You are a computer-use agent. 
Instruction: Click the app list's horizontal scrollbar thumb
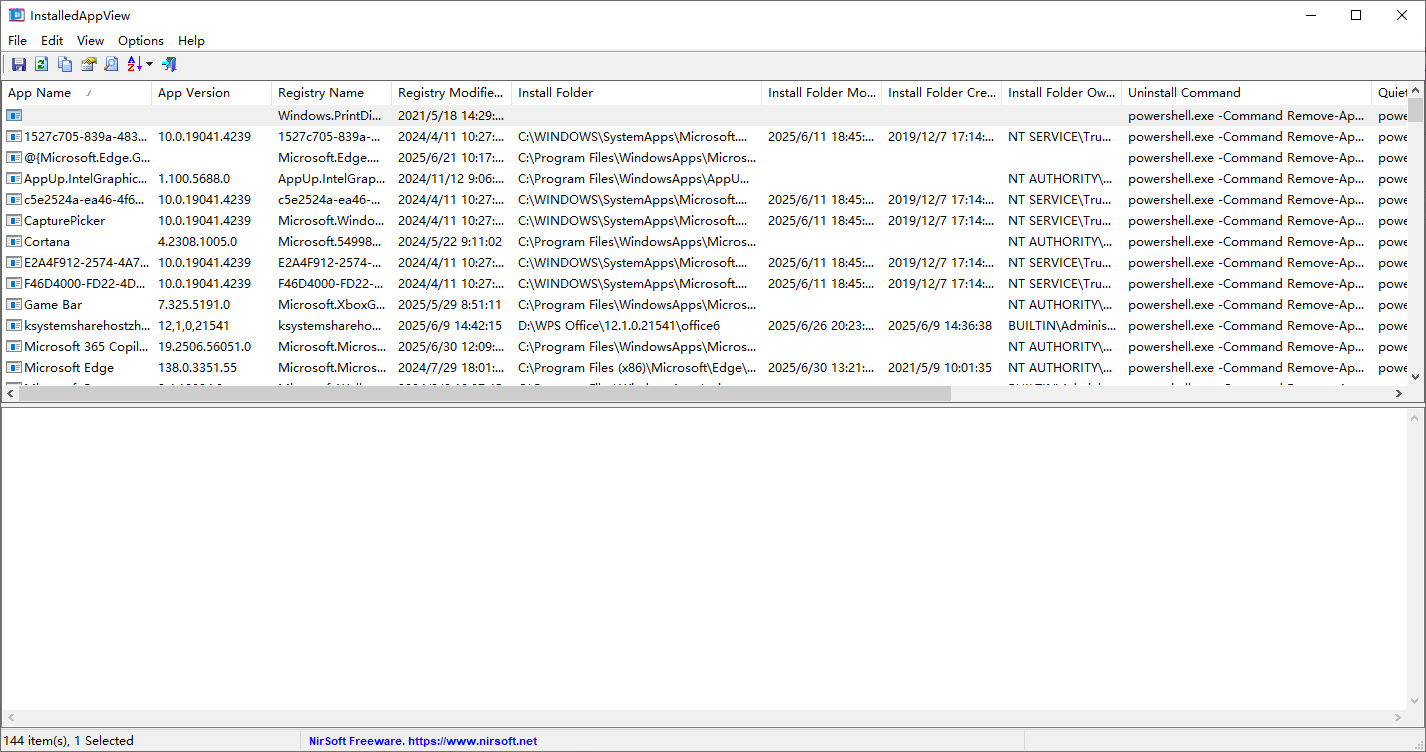click(484, 394)
